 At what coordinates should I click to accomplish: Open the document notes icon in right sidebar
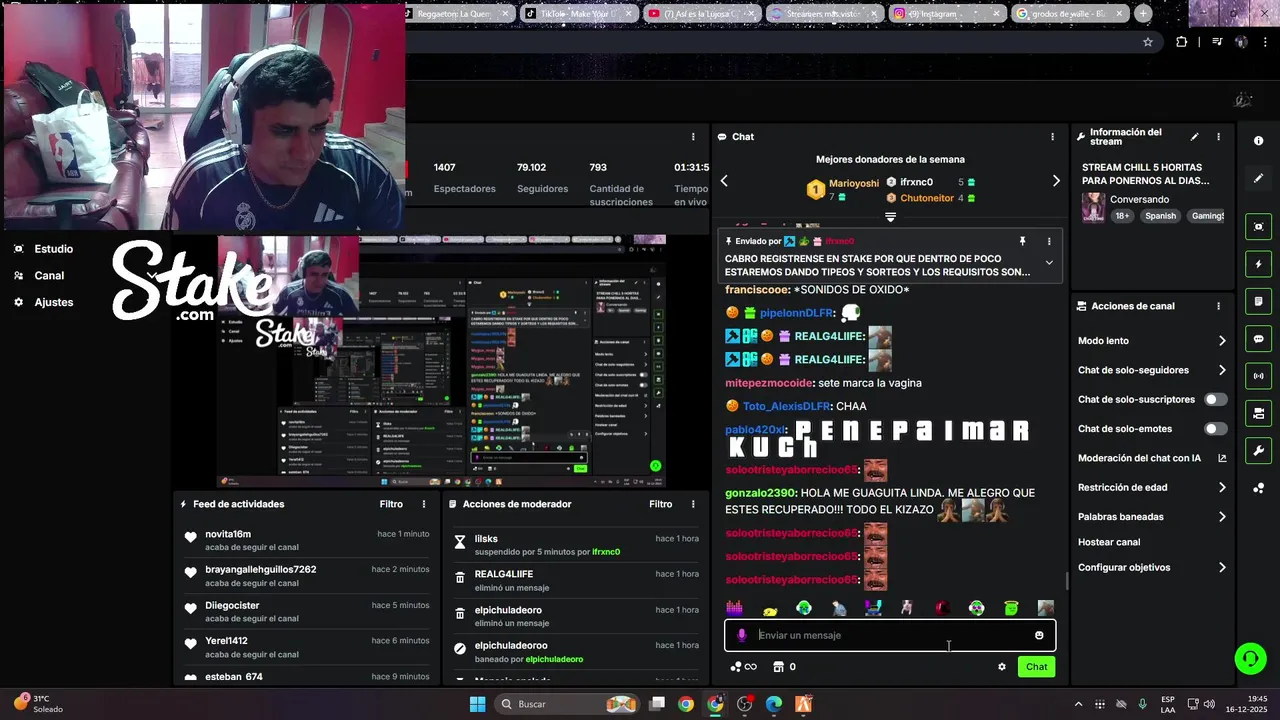(x=1258, y=302)
